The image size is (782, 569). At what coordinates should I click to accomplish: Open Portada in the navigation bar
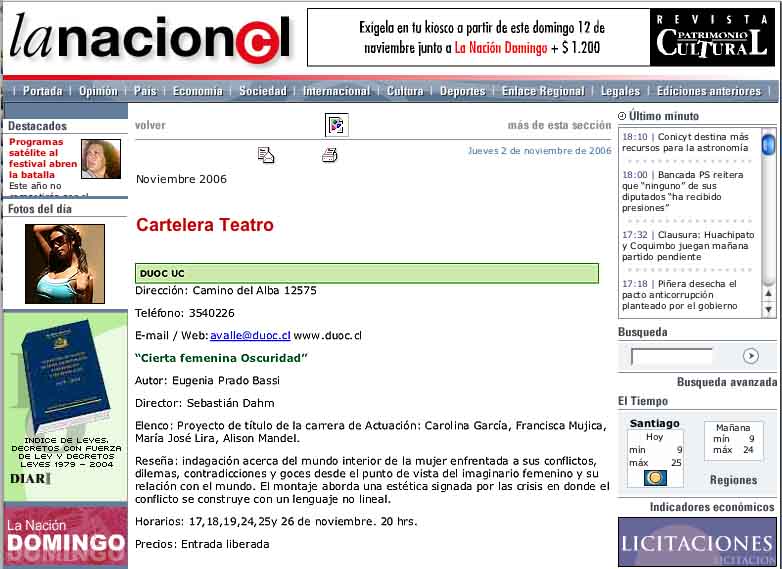click(x=42, y=91)
